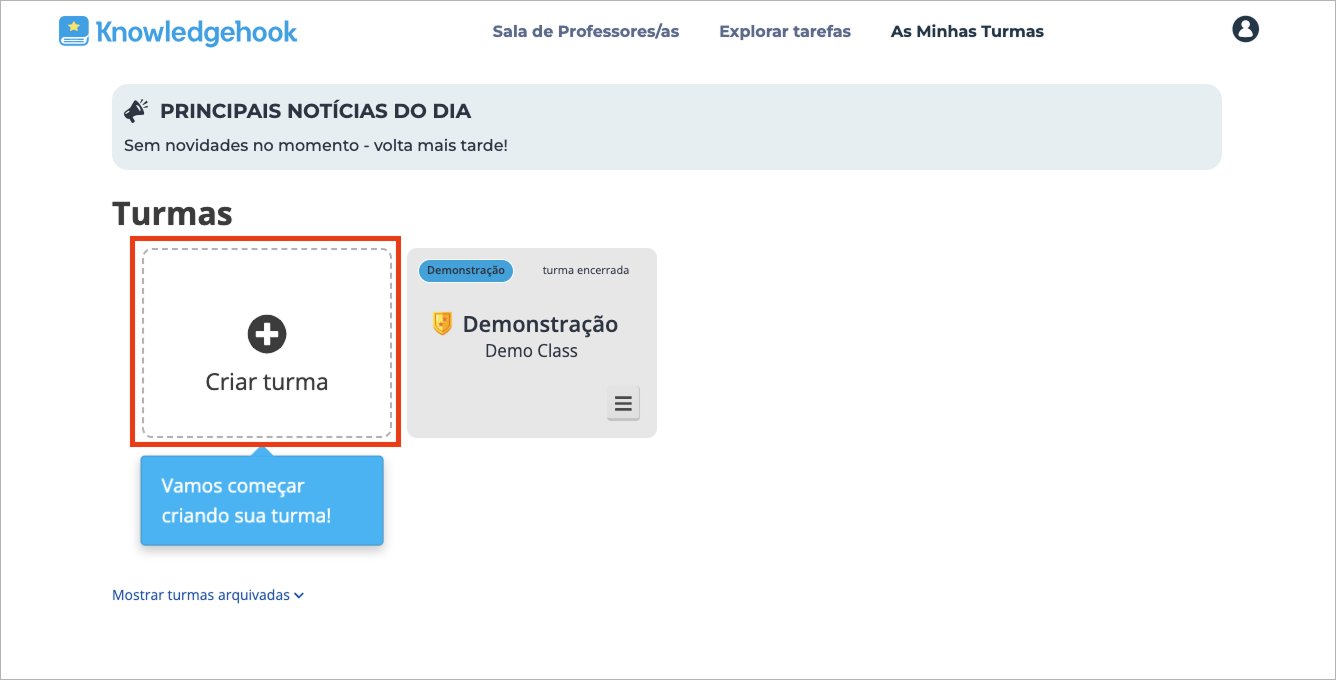Click the Criar turma label
1336x680 pixels.
coord(267,381)
